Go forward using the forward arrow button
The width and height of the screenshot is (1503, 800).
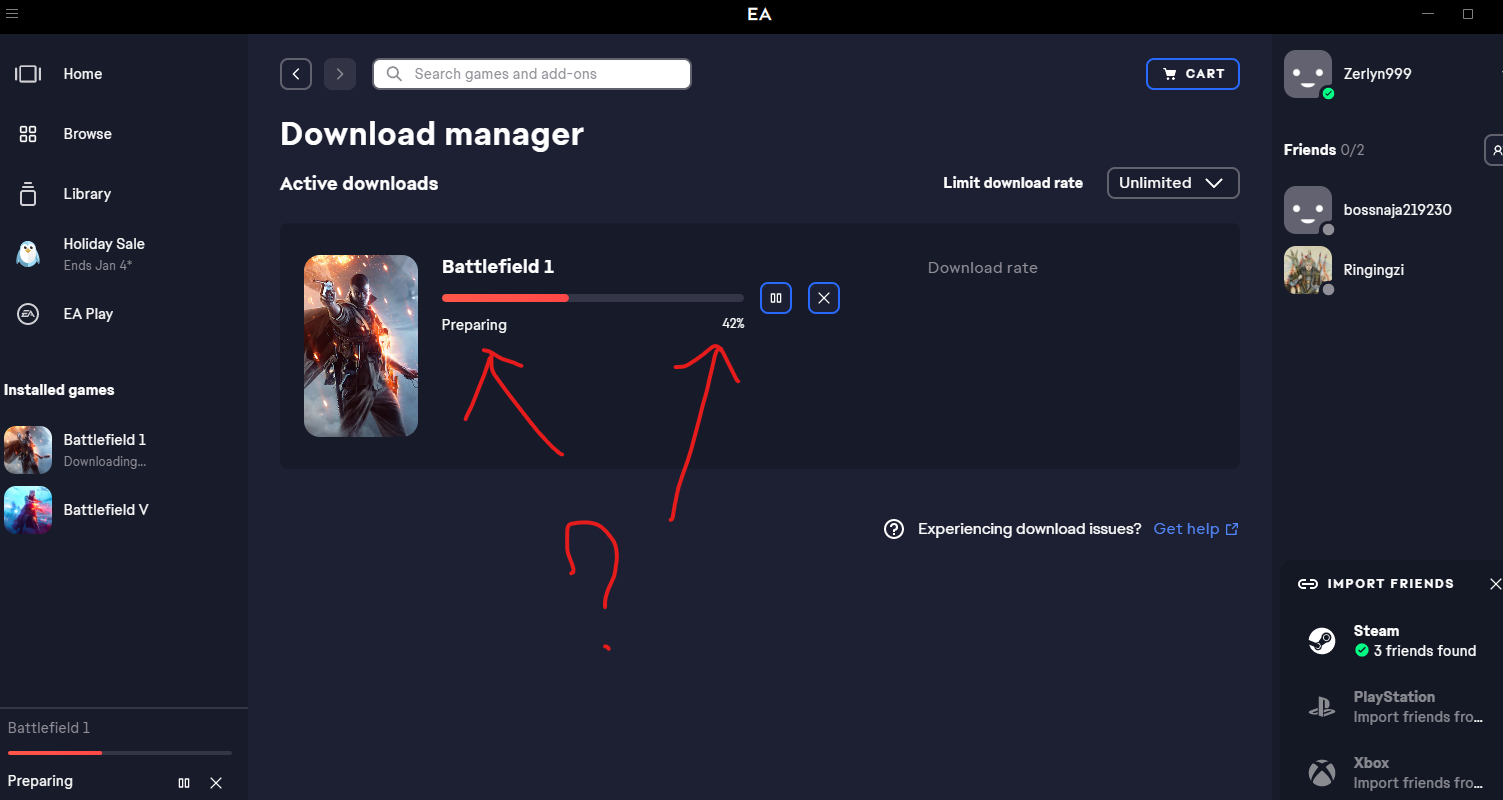click(x=340, y=74)
